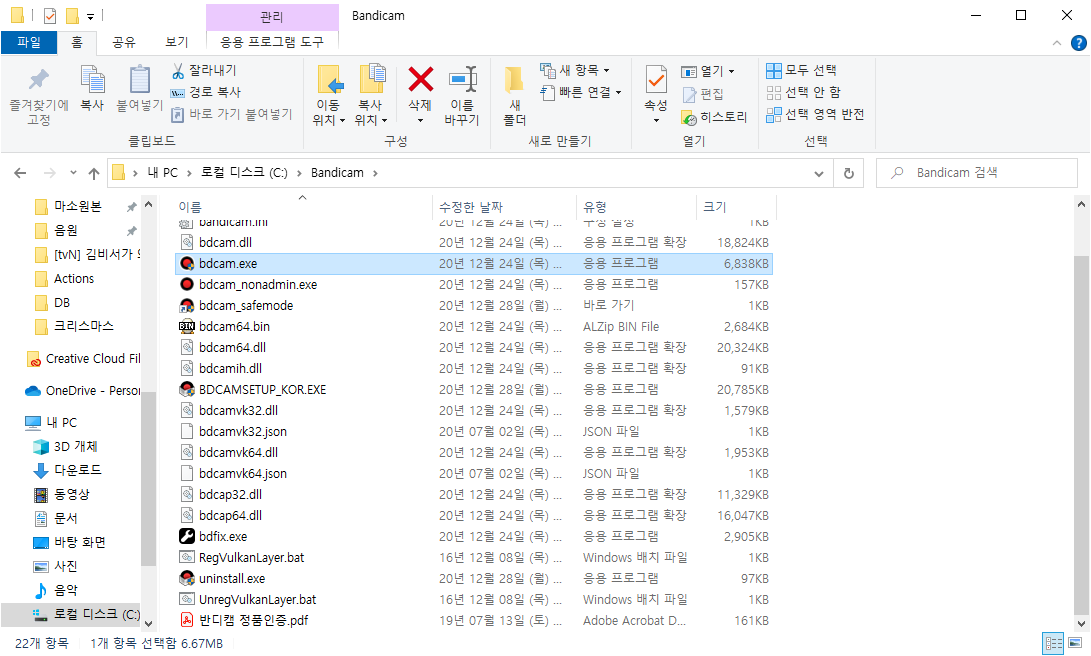Click the Manage (관리) contextual tab
1091x656 pixels.
tap(272, 16)
